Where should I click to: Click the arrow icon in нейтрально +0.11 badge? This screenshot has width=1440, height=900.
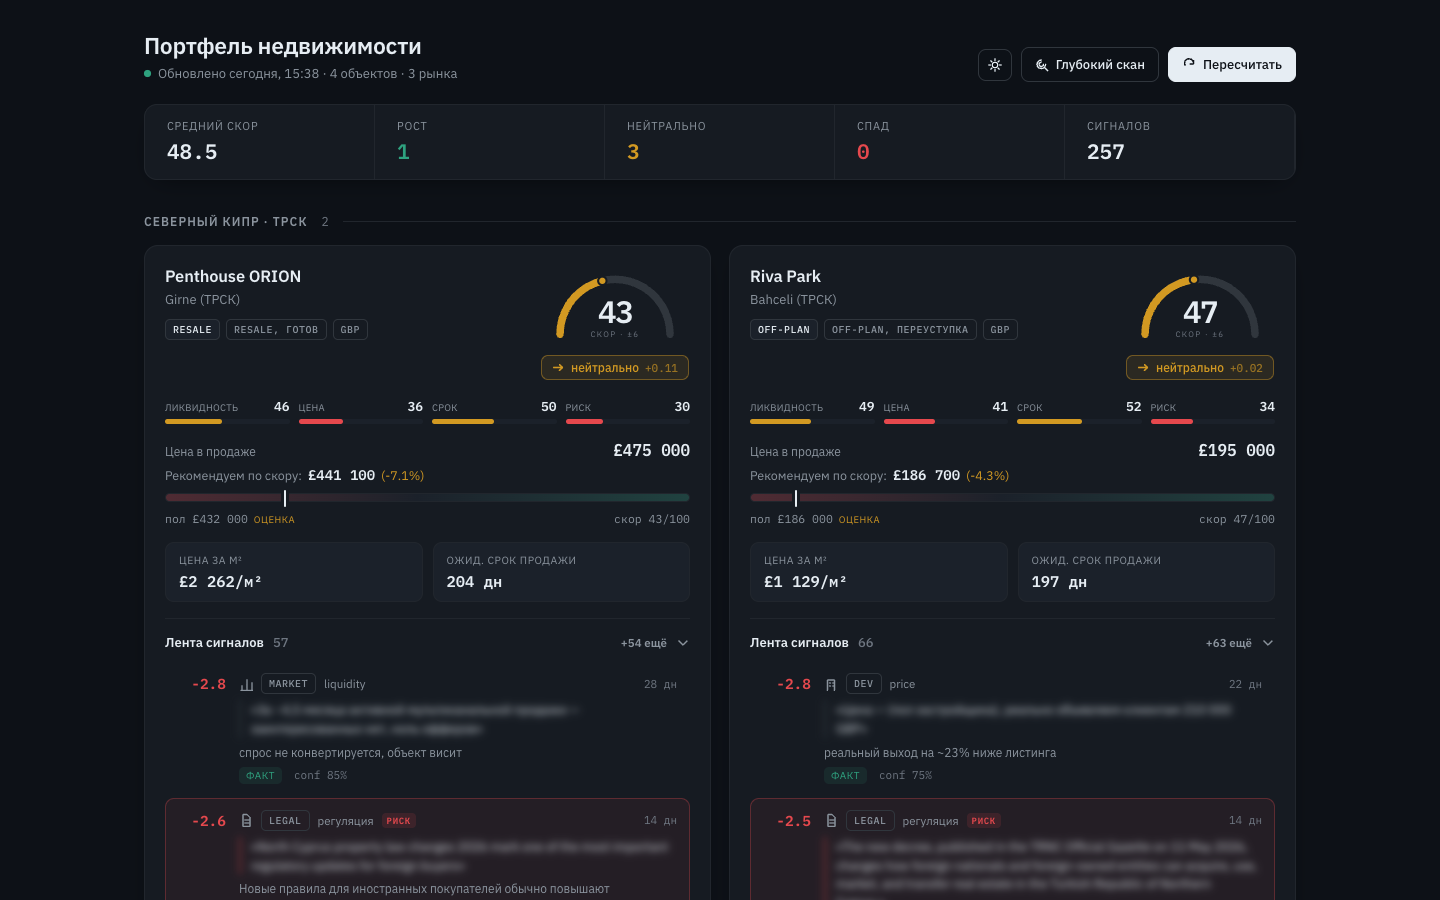pos(558,368)
